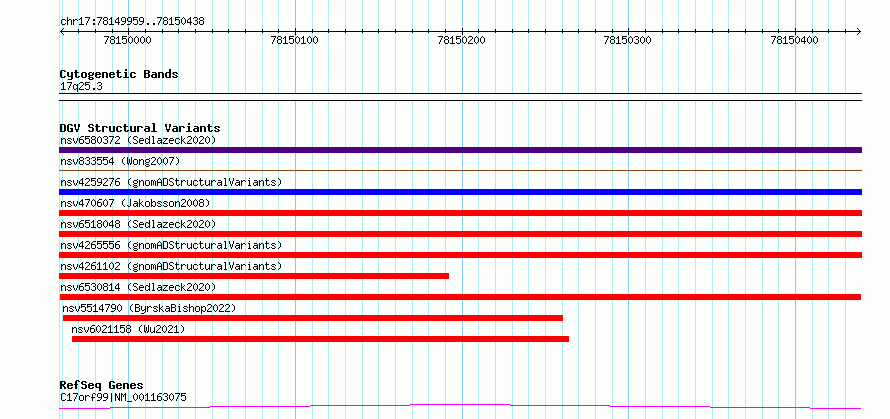This screenshot has width=890, height=419.
Task: Select the magenta C17orf99 gene track line
Action: 460,407
